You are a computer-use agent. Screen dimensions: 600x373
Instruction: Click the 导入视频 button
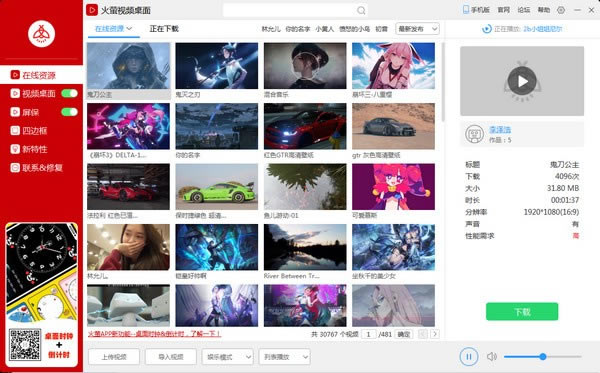click(171, 357)
